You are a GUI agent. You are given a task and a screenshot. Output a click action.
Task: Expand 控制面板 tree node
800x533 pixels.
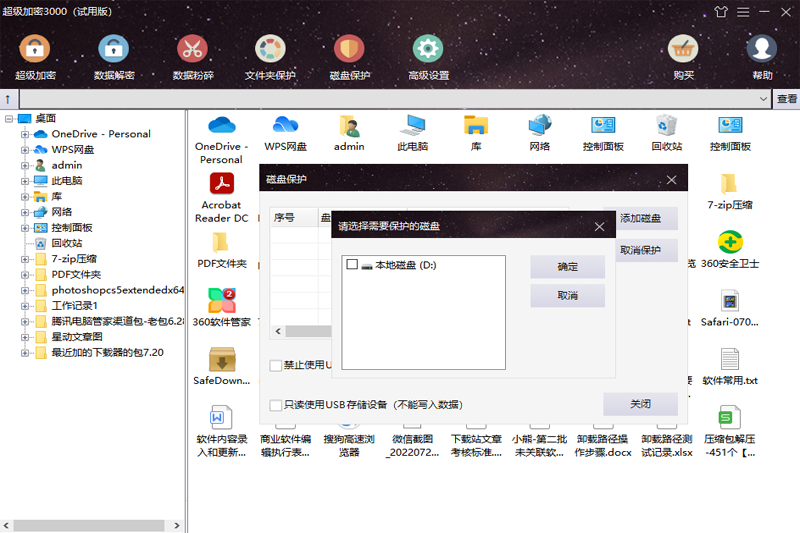click(x=24, y=228)
